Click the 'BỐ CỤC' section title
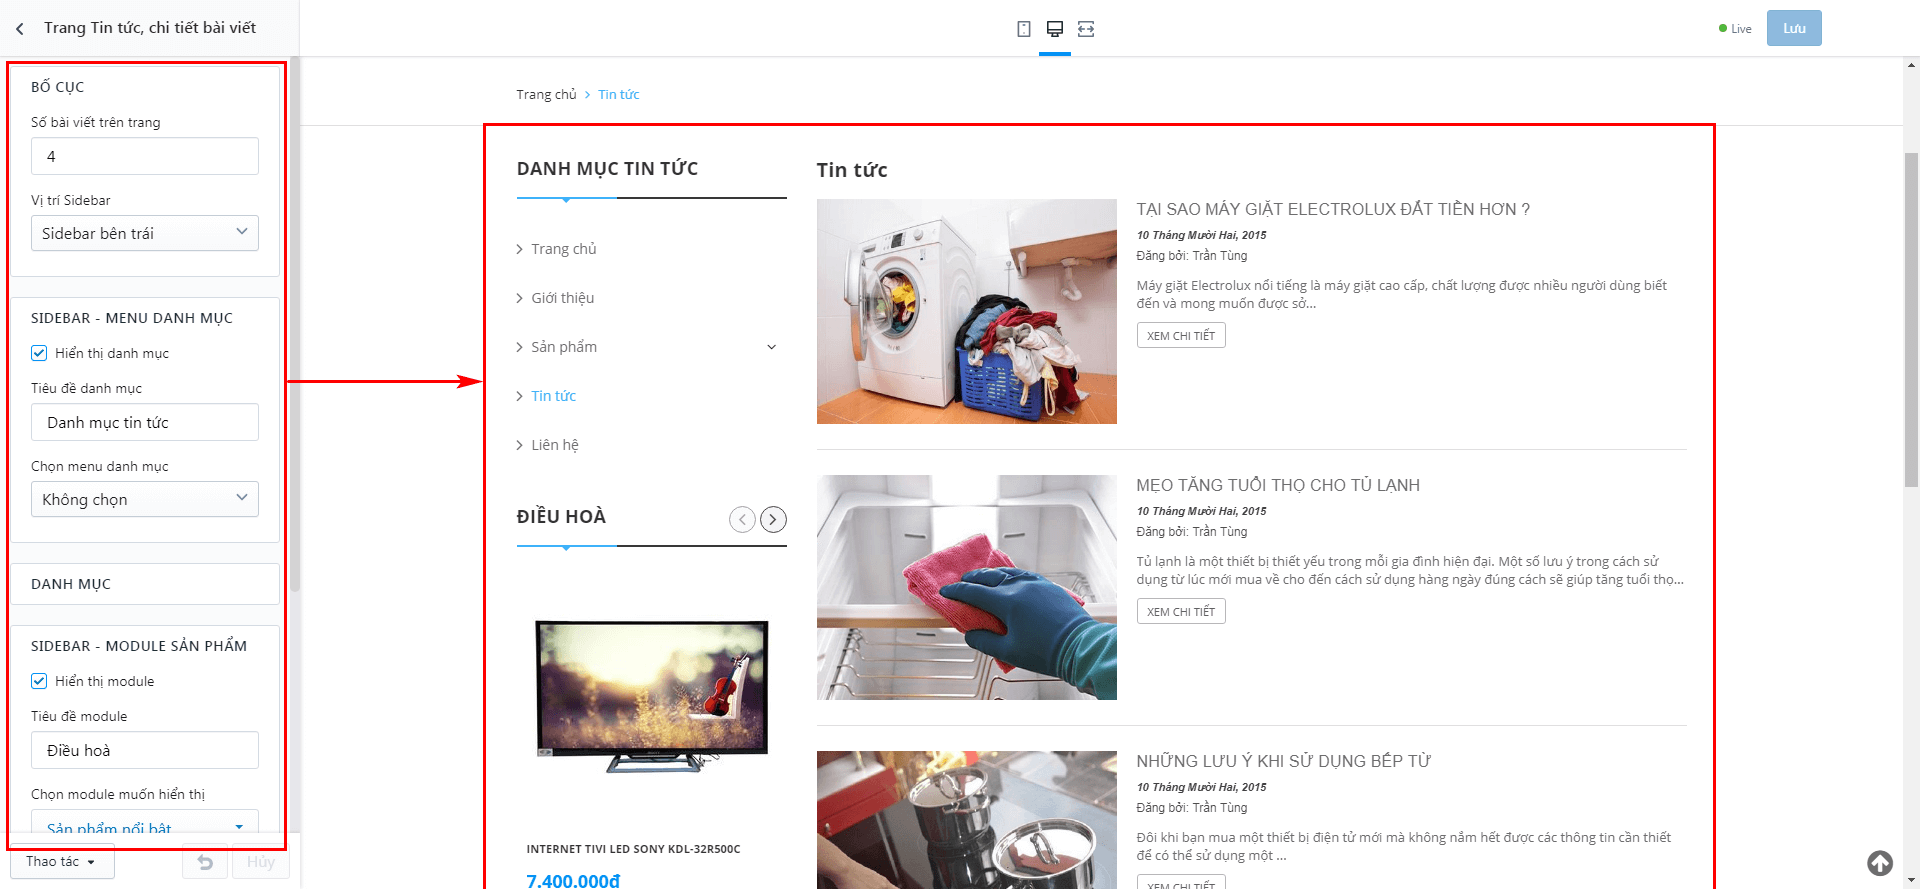 pos(57,87)
